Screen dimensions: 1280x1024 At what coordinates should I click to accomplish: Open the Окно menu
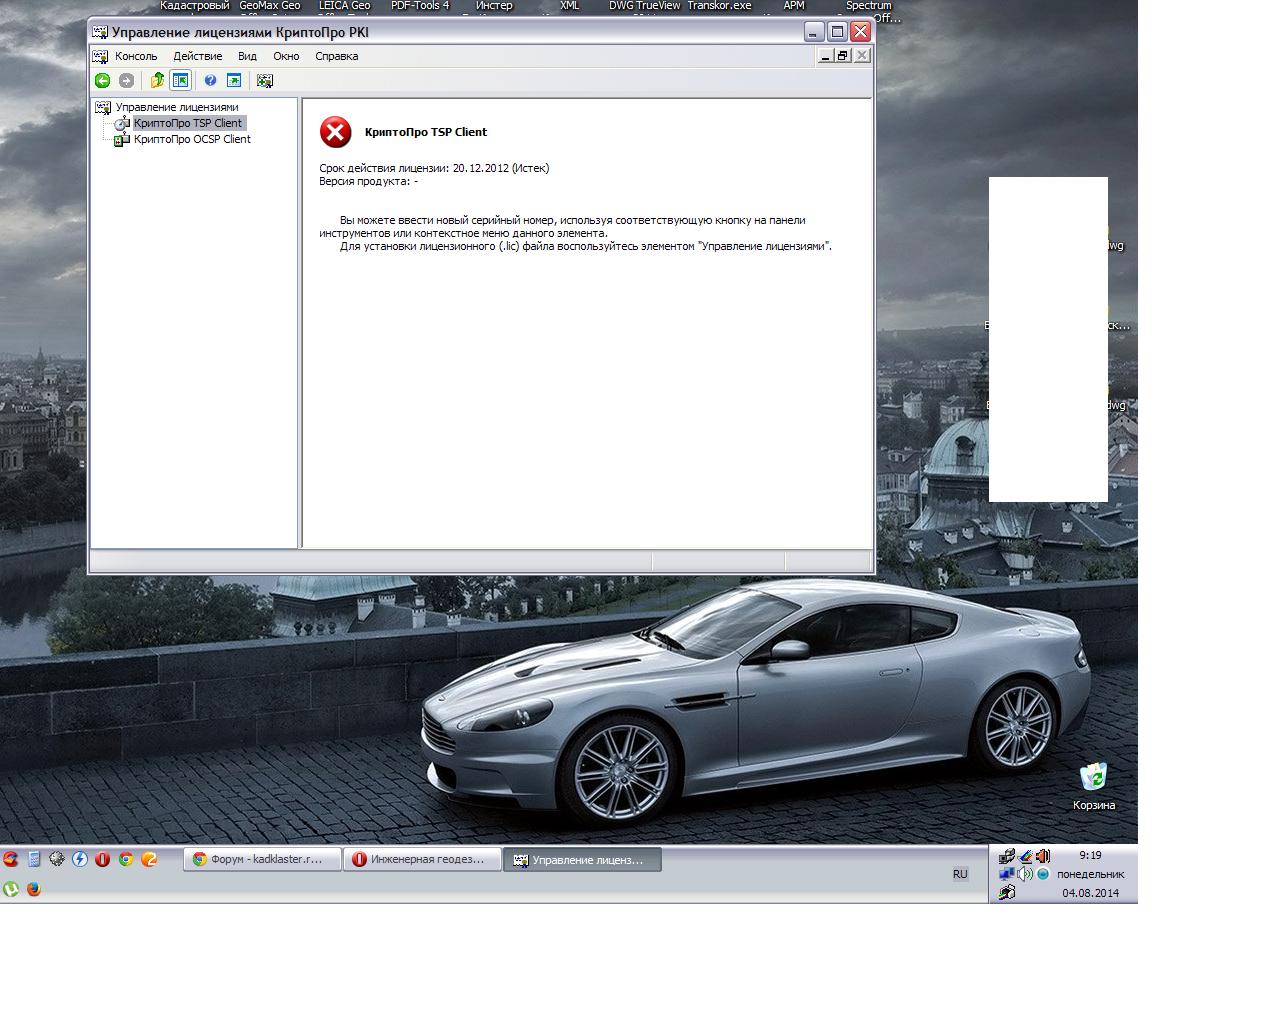click(286, 57)
